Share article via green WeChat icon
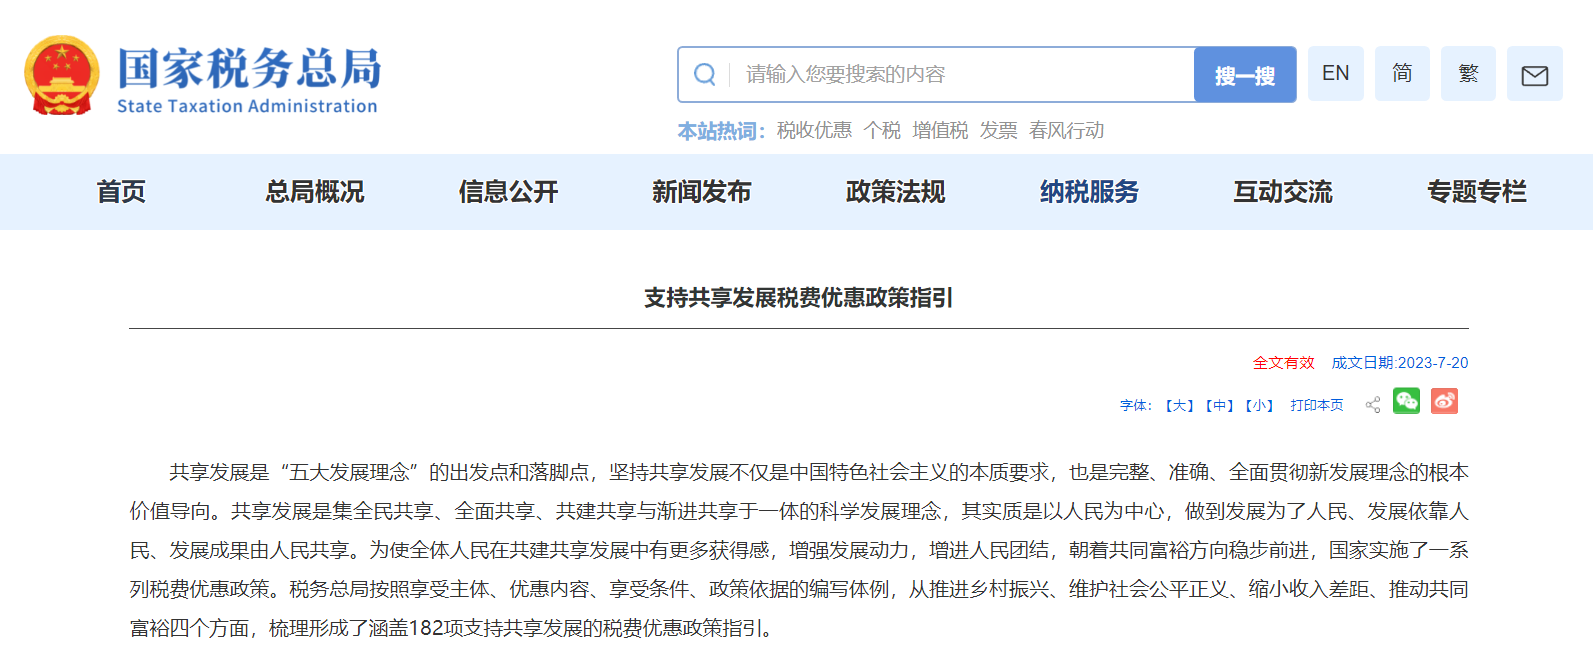Viewport: 1593px width, 647px height. pos(1406,401)
